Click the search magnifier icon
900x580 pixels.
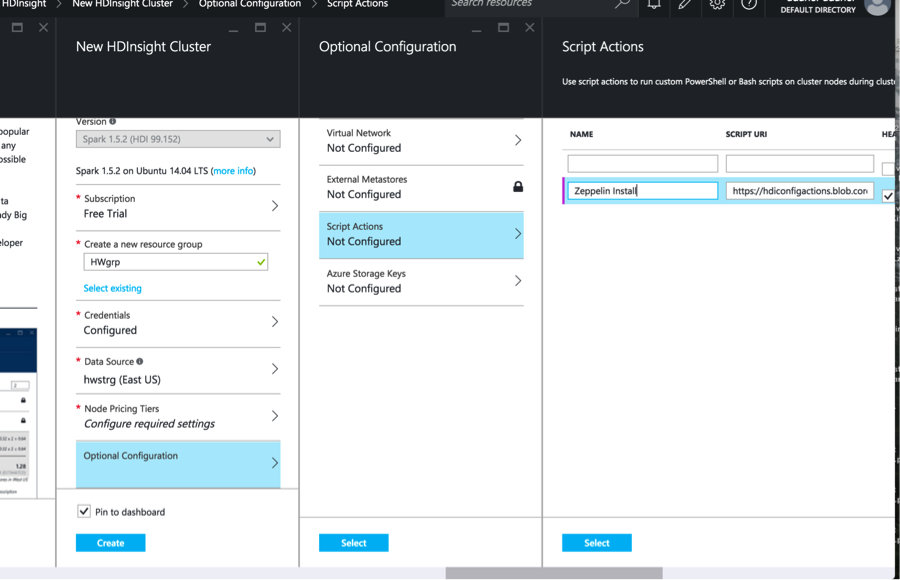[622, 5]
